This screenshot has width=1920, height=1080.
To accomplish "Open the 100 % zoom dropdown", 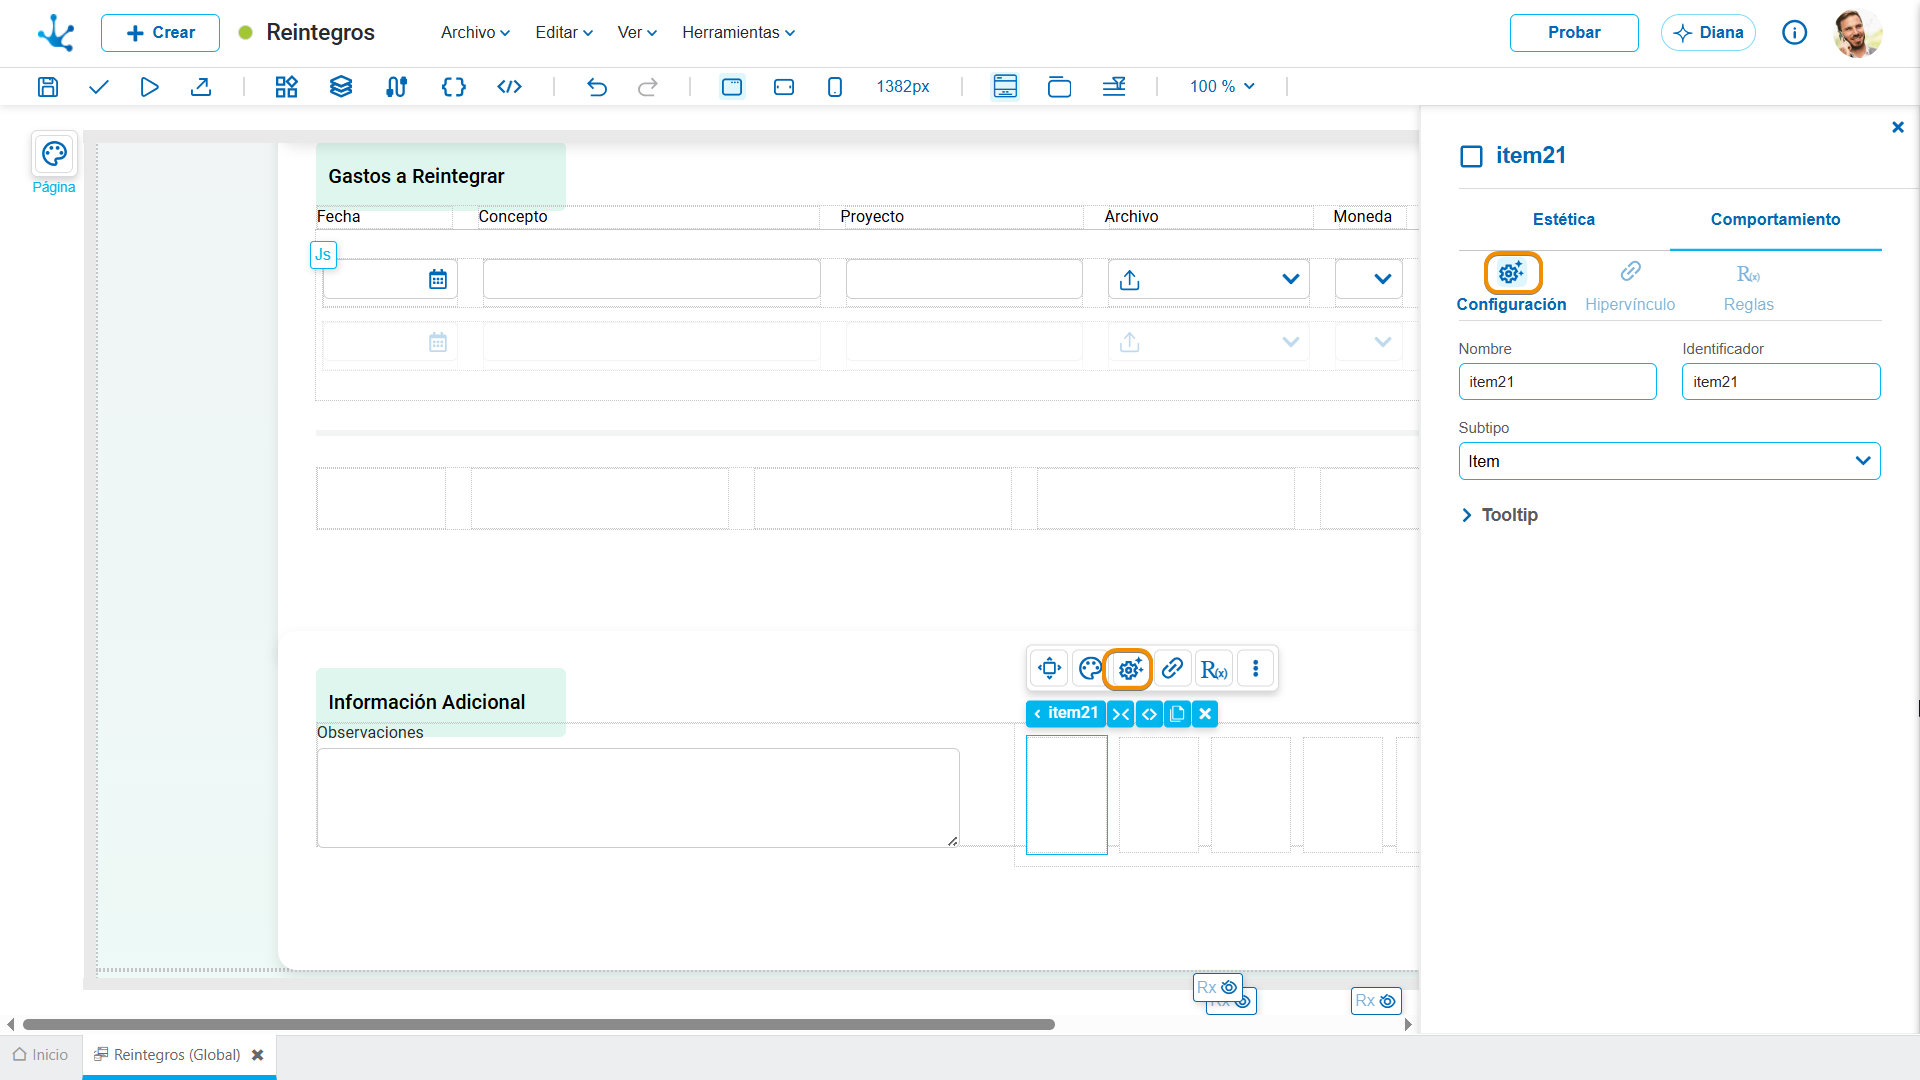I will 1221,87.
